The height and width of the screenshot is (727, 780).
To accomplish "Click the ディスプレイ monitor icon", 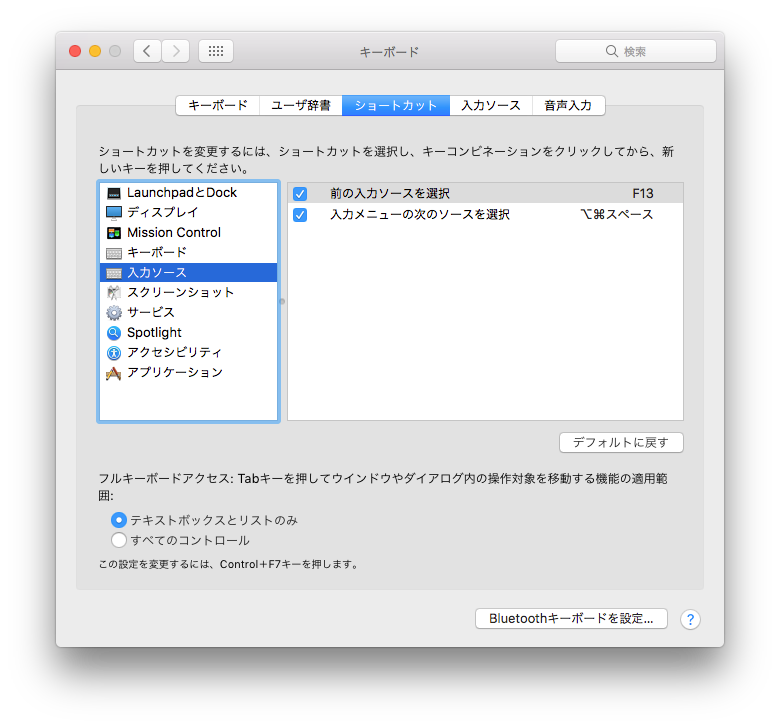I will (114, 213).
